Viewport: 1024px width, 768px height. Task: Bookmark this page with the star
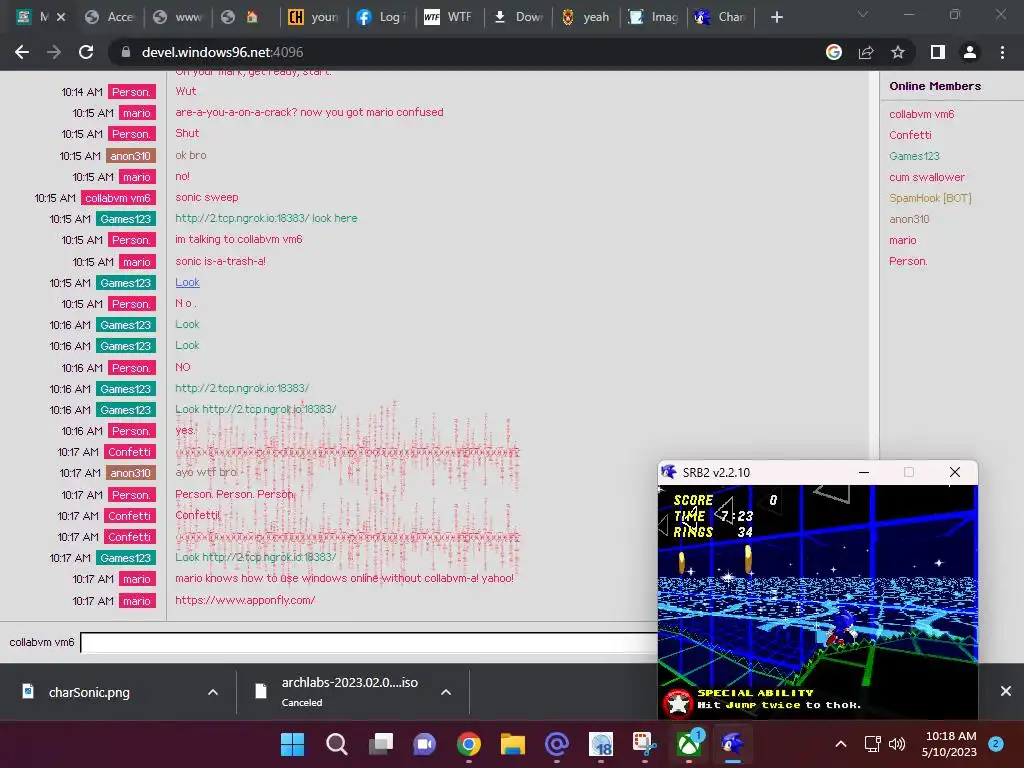898,52
